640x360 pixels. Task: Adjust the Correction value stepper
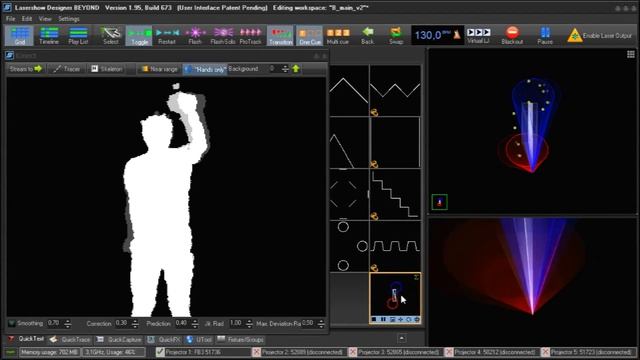point(135,324)
